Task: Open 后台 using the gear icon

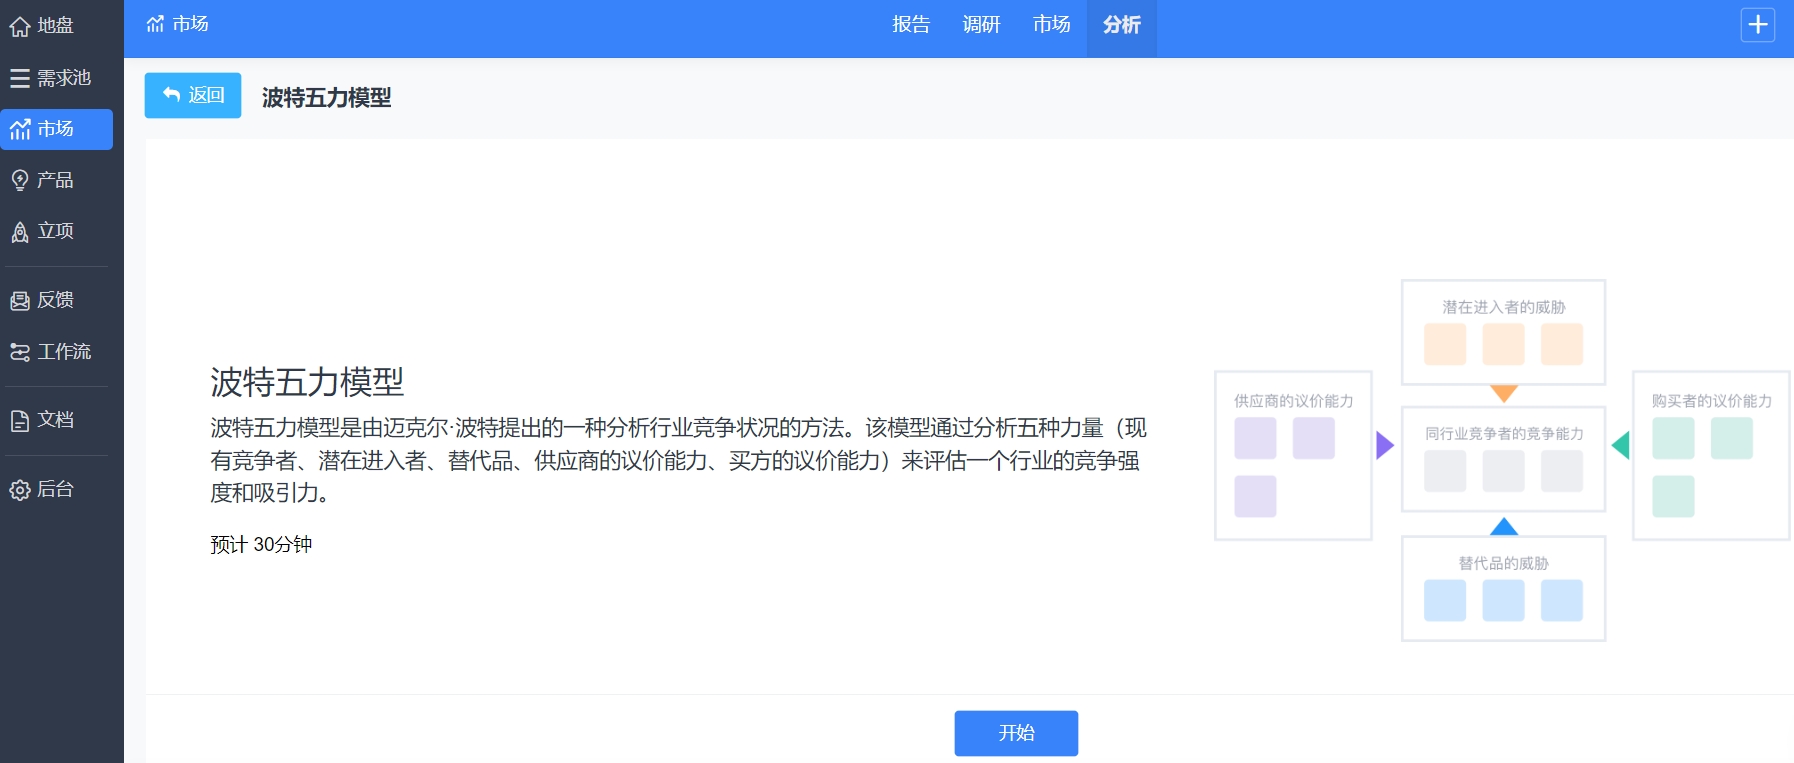Action: point(20,490)
